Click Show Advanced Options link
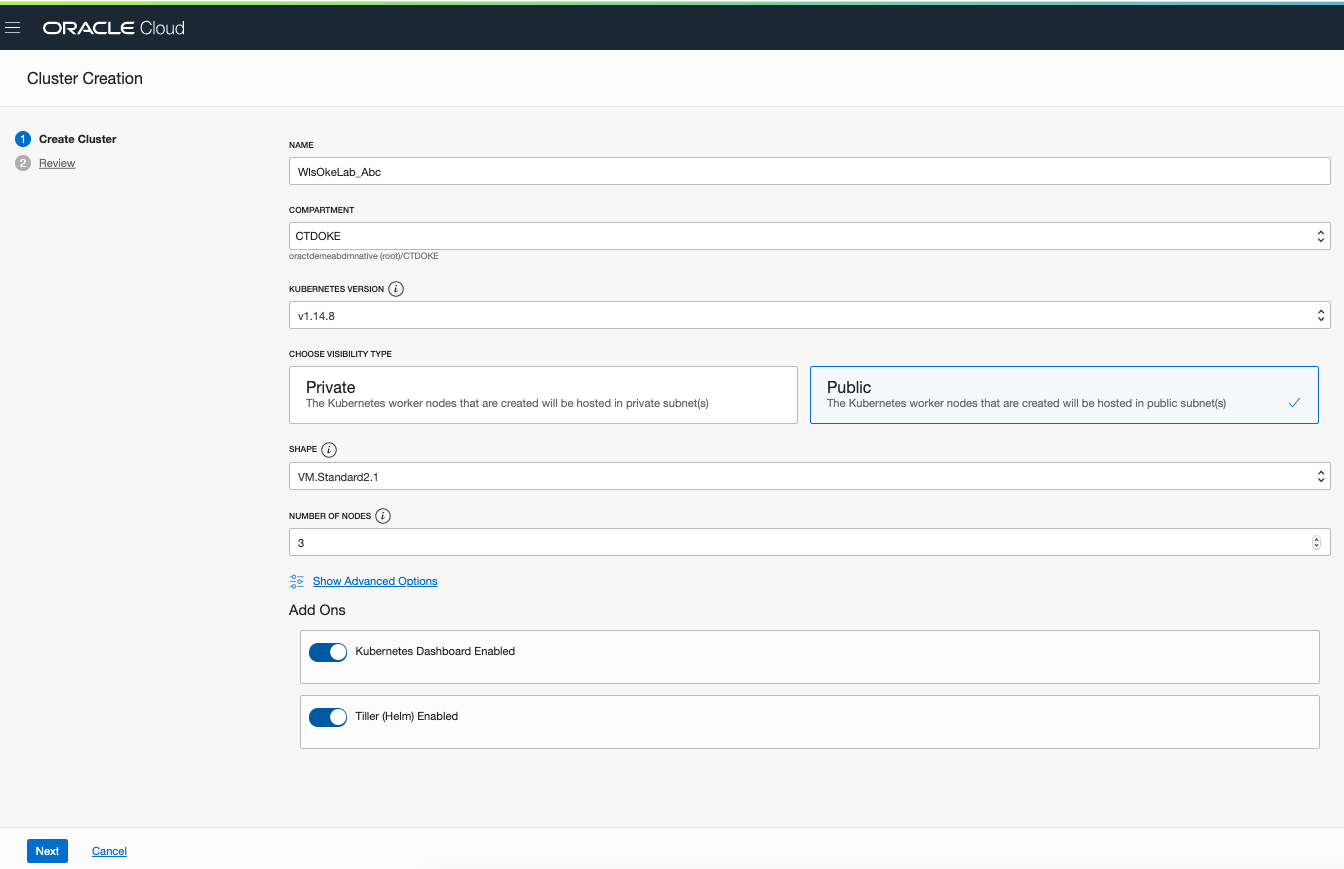The height and width of the screenshot is (869, 1344). click(375, 581)
